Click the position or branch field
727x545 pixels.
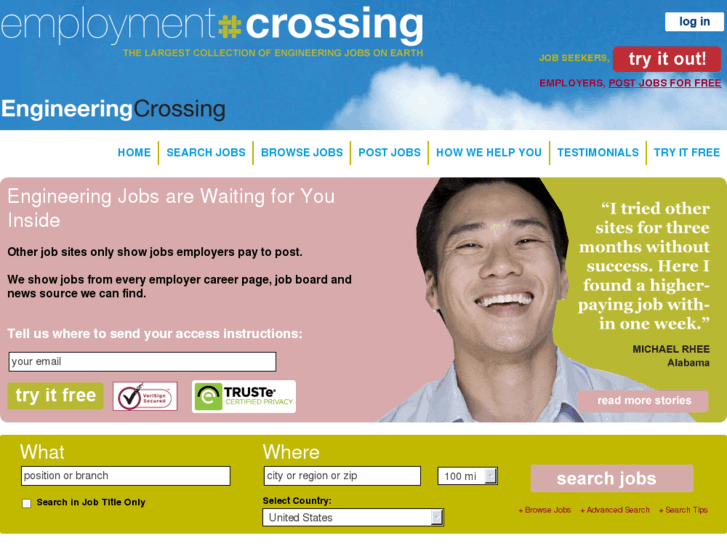tap(126, 476)
